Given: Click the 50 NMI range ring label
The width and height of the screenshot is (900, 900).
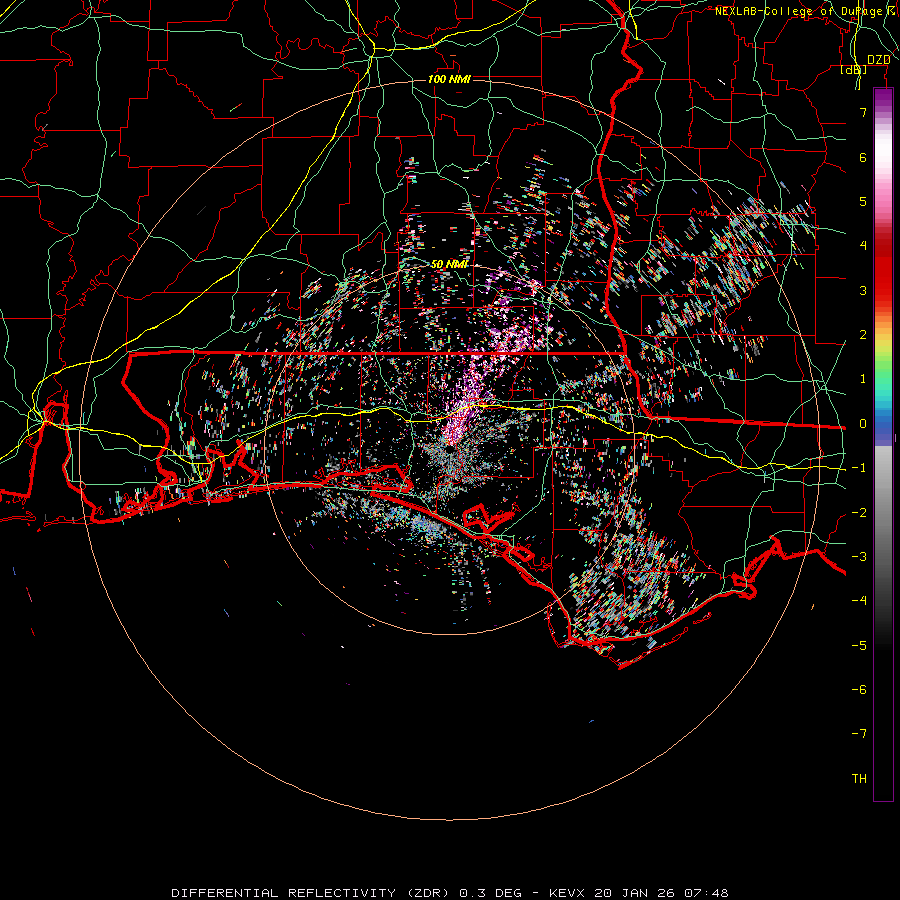Looking at the screenshot, I should (449, 264).
